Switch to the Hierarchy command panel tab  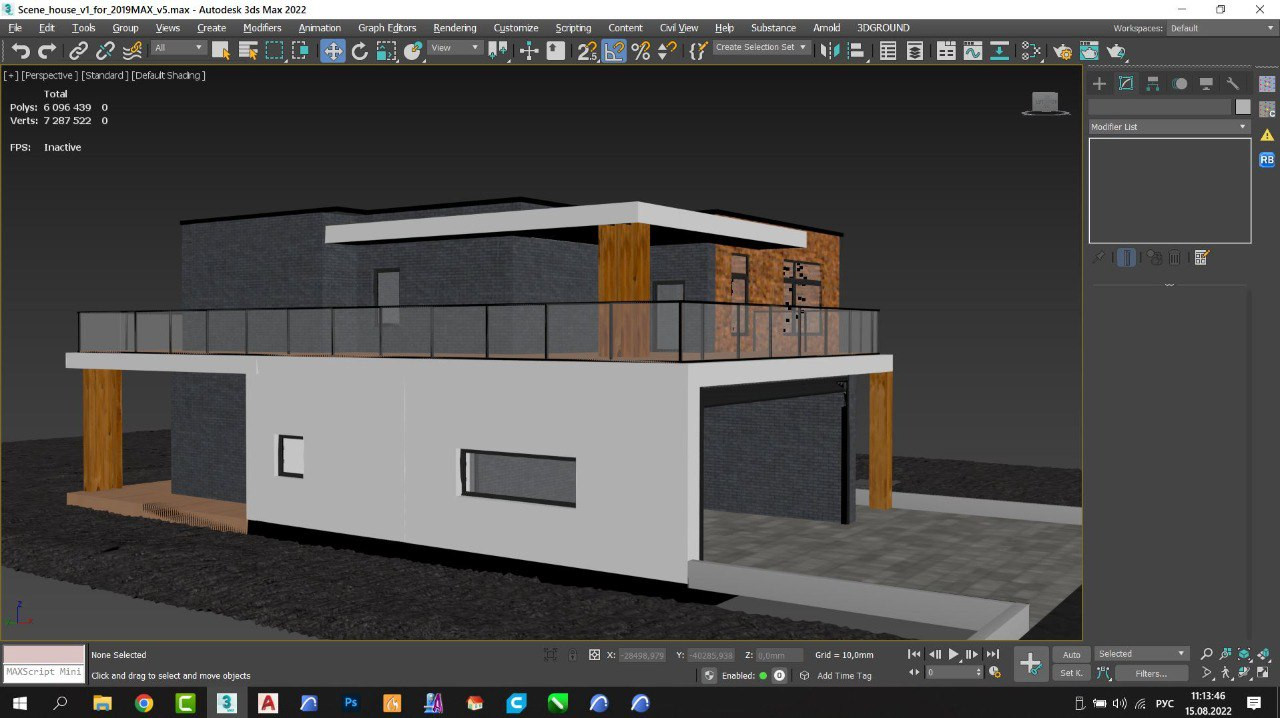(x=1153, y=84)
